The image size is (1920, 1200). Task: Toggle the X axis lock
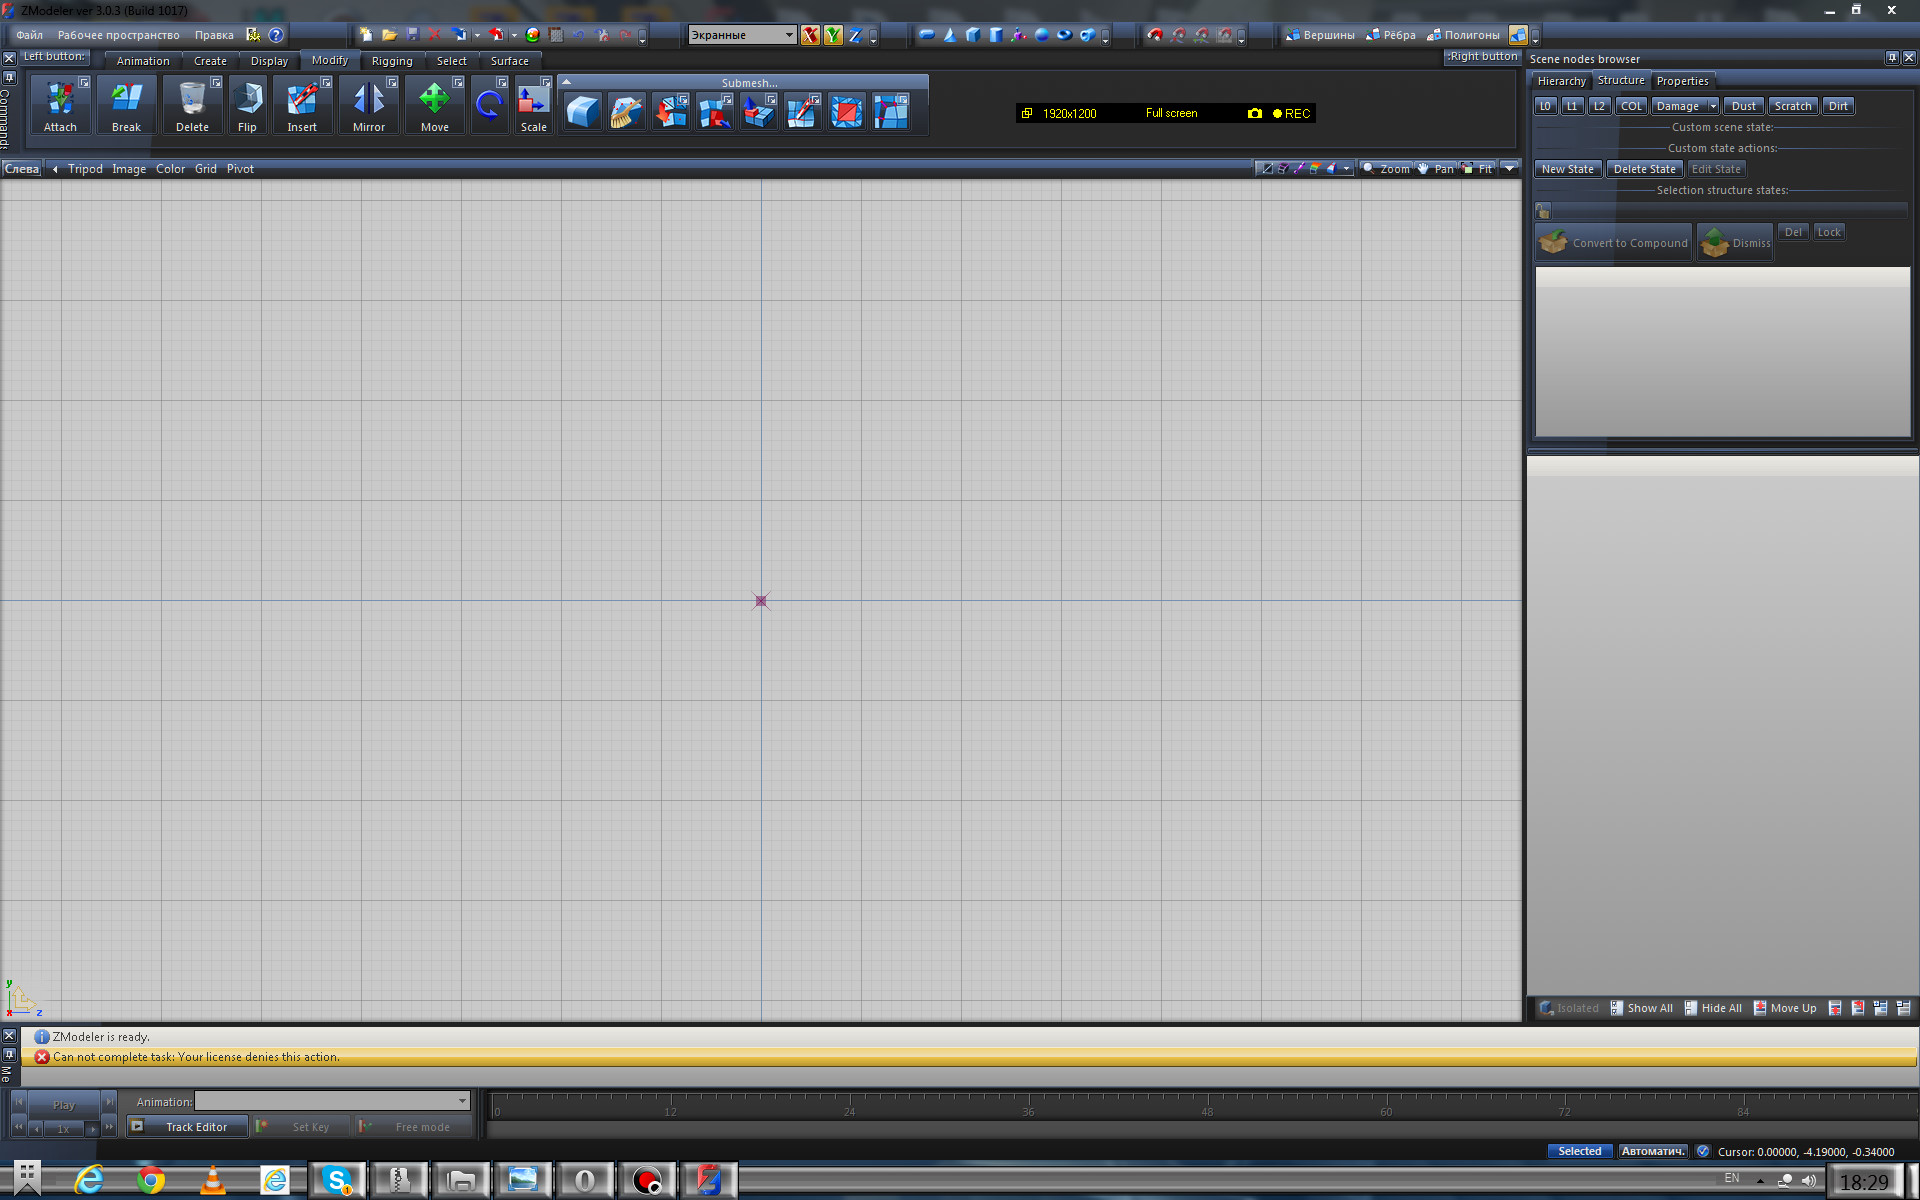tap(810, 35)
